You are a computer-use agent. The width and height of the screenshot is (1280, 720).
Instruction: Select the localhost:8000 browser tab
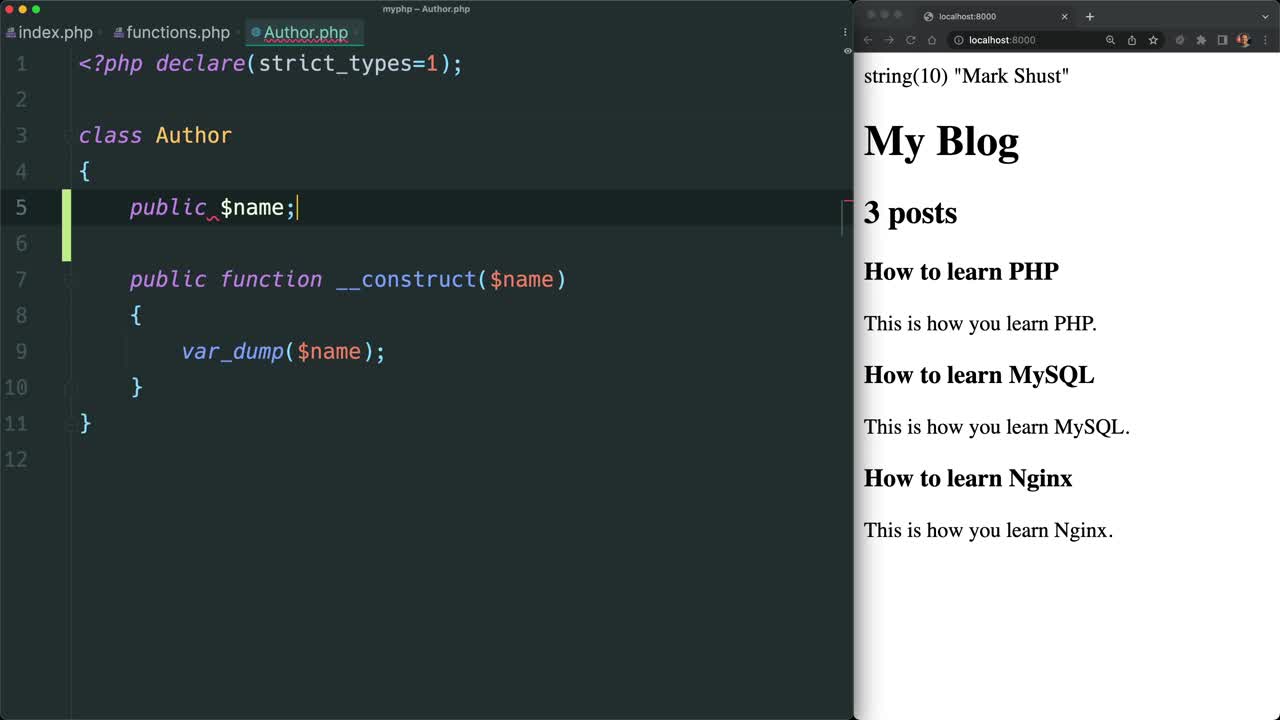pyautogui.click(x=964, y=16)
